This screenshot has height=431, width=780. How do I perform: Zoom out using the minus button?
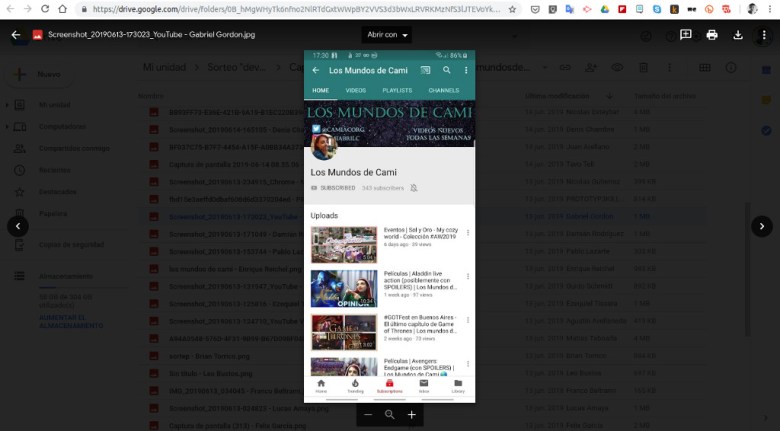(x=368, y=414)
